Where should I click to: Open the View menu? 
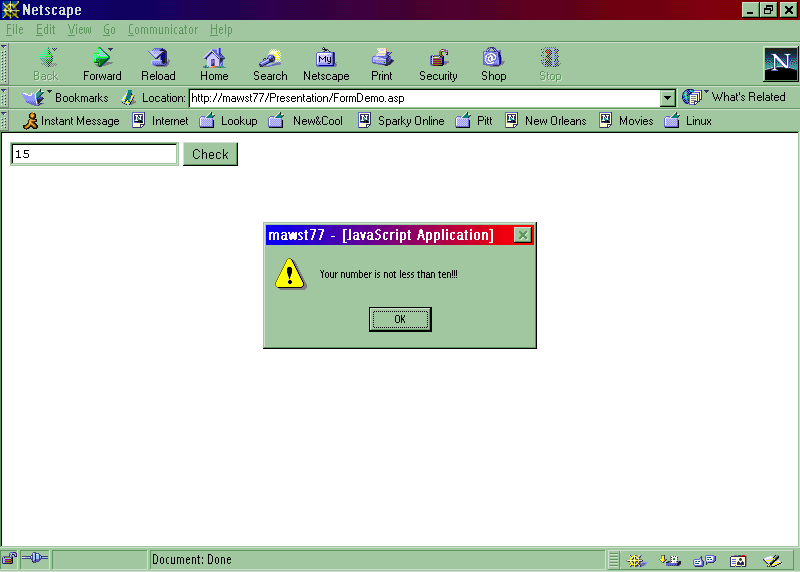click(79, 30)
